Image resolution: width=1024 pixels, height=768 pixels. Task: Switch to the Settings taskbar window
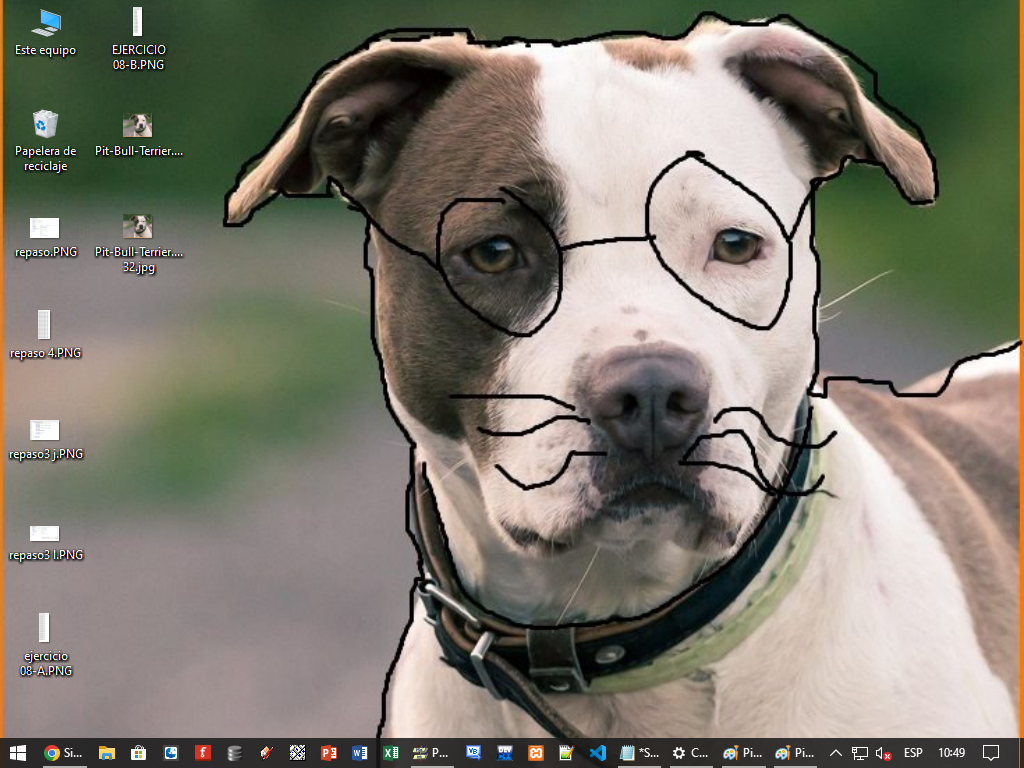point(690,753)
